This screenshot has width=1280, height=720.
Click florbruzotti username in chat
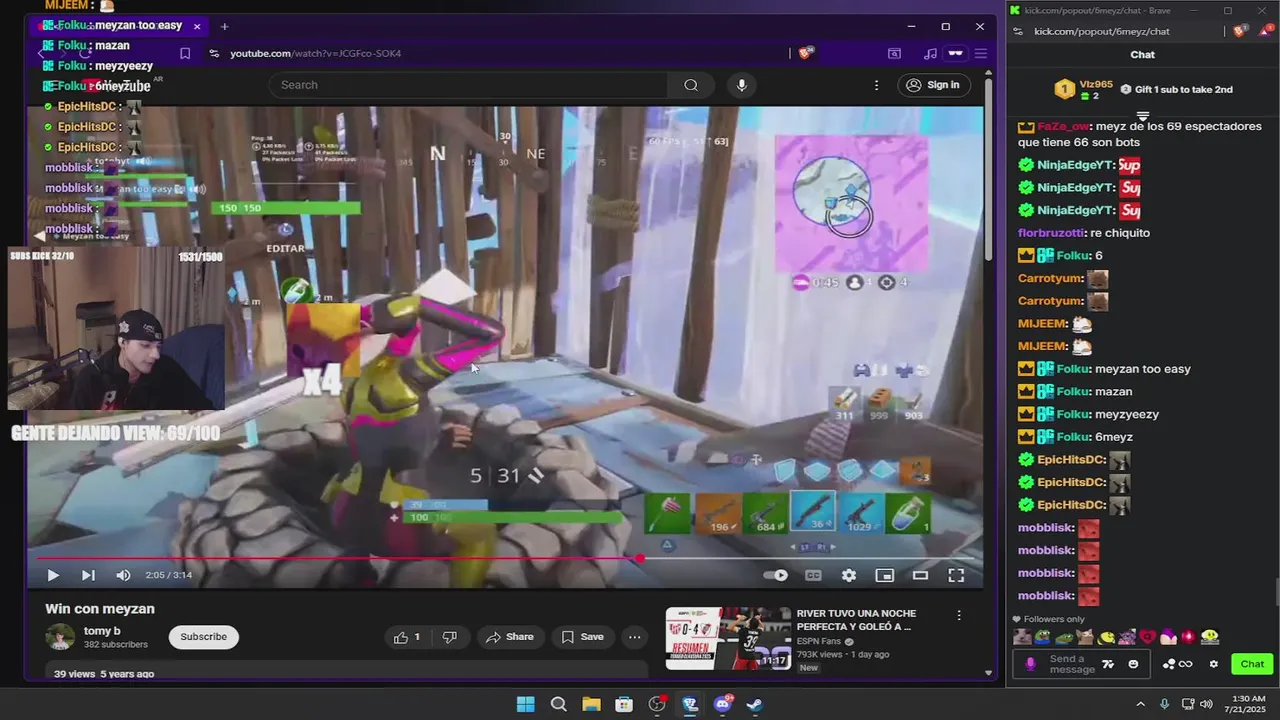click(x=1052, y=233)
